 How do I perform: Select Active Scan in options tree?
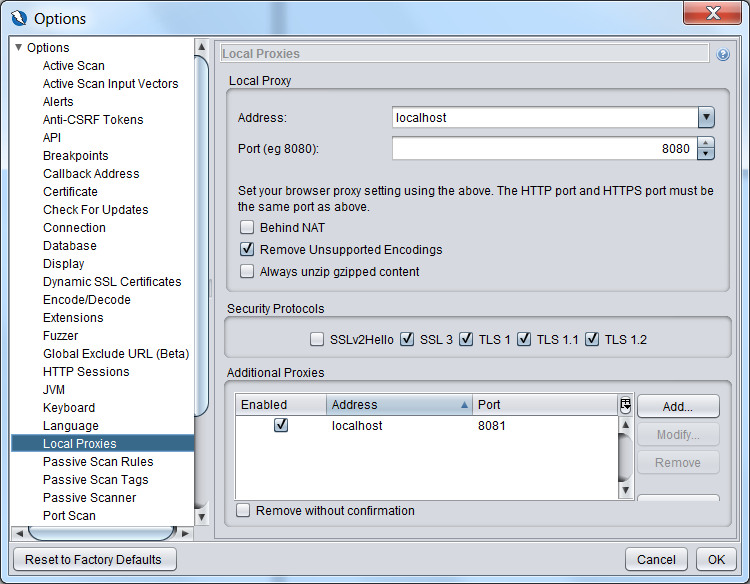click(74, 66)
